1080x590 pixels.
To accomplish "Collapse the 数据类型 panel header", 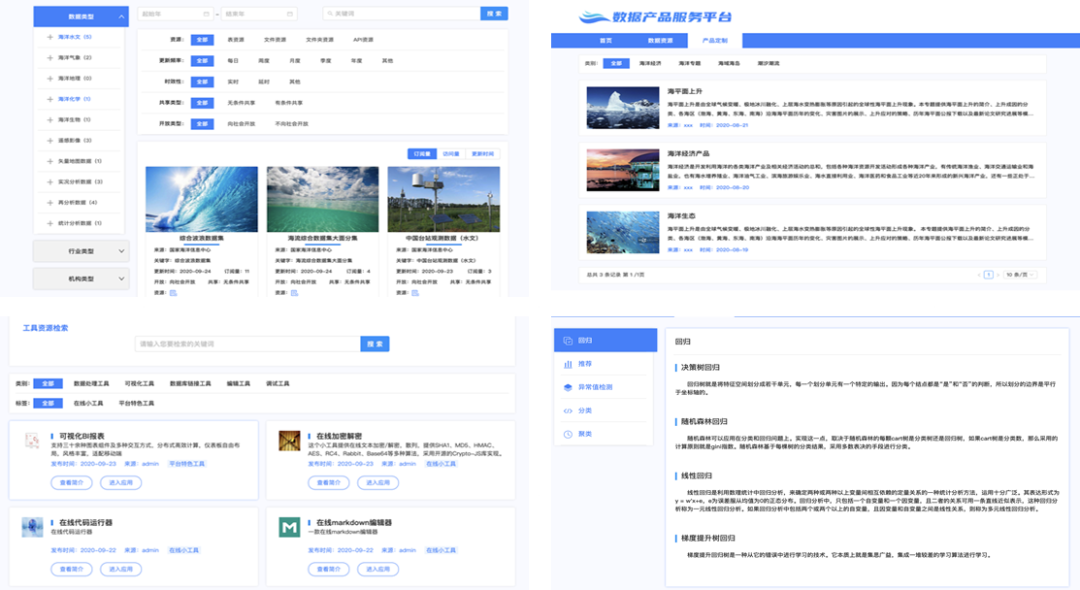I will coord(120,17).
